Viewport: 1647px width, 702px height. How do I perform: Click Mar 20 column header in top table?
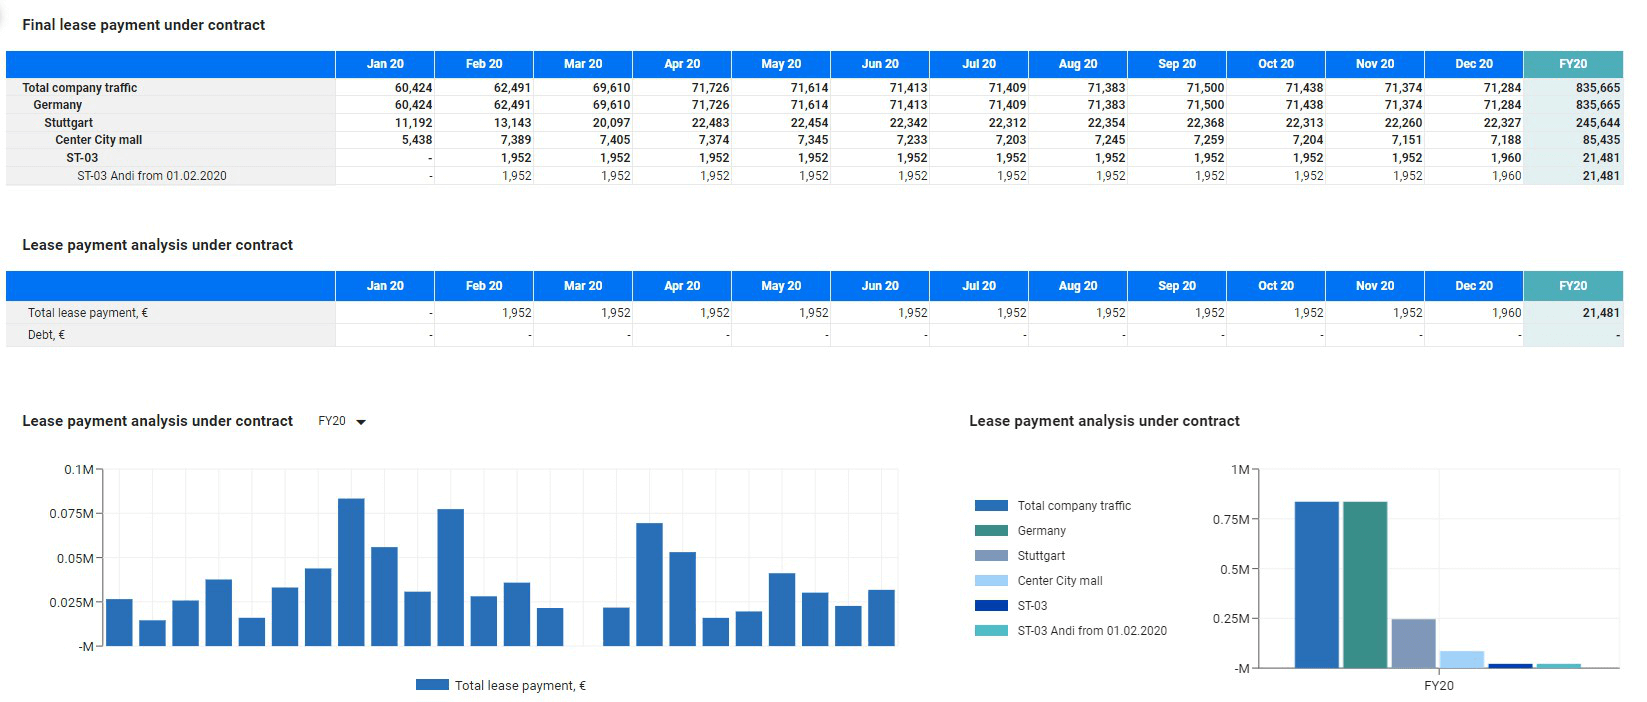583,64
